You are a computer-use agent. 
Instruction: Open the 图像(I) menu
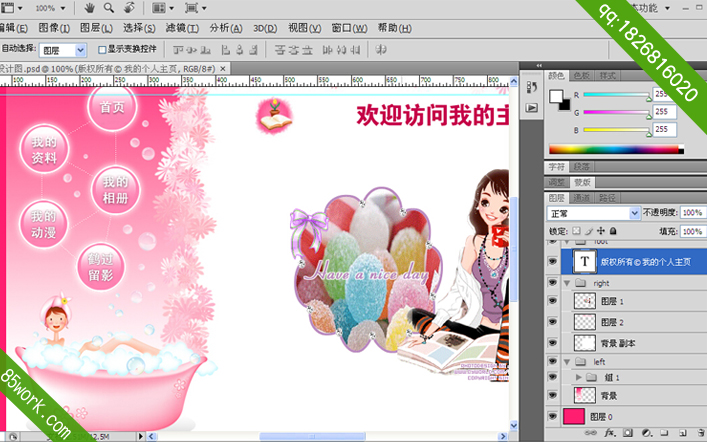(x=54, y=28)
